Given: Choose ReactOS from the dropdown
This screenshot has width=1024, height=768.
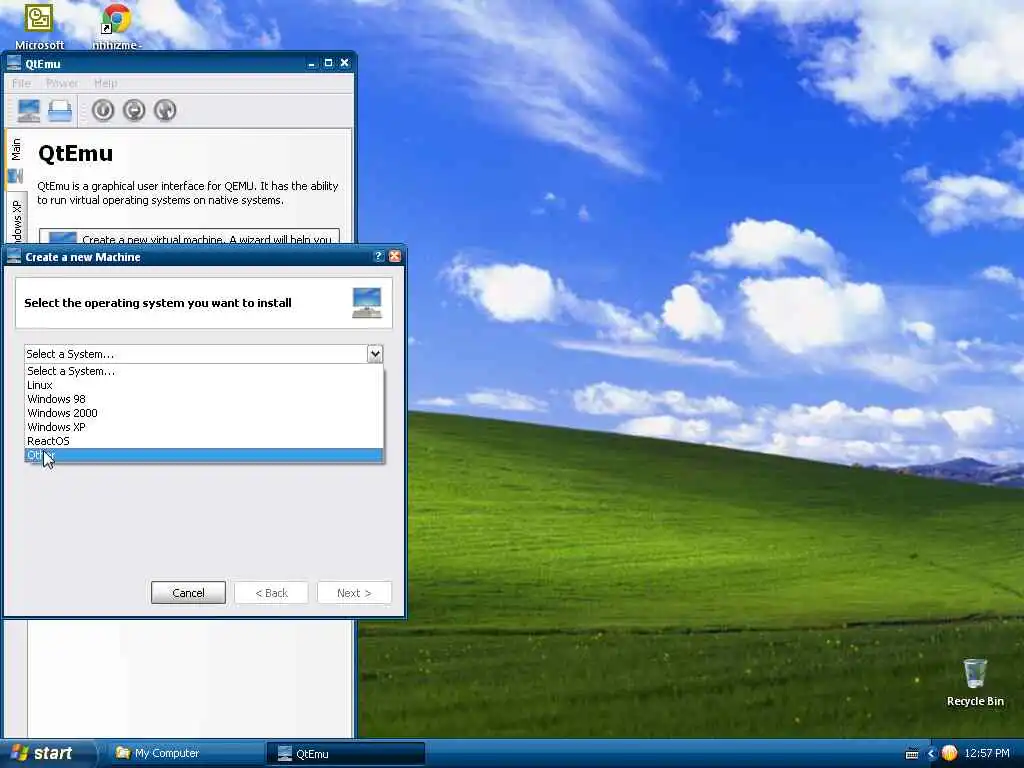Looking at the screenshot, I should 204,441.
